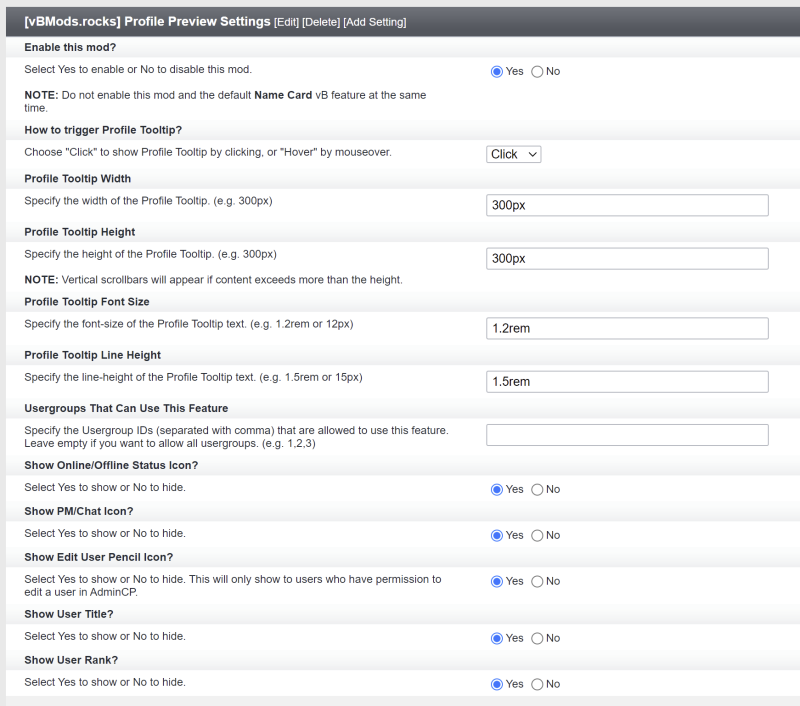Click the 'Profile Tooltip Line Height' heading
The image size is (800, 706).
[92, 355]
